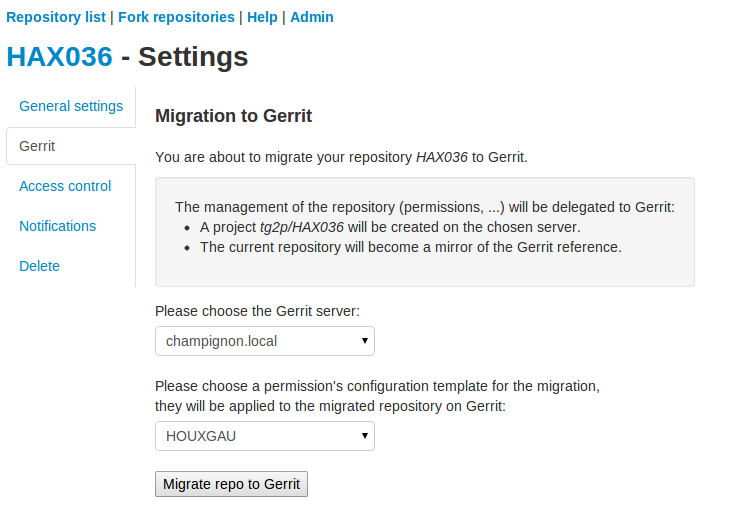This screenshot has height=513, width=735.
Task: Go to Fork repositories page
Action: click(x=176, y=17)
